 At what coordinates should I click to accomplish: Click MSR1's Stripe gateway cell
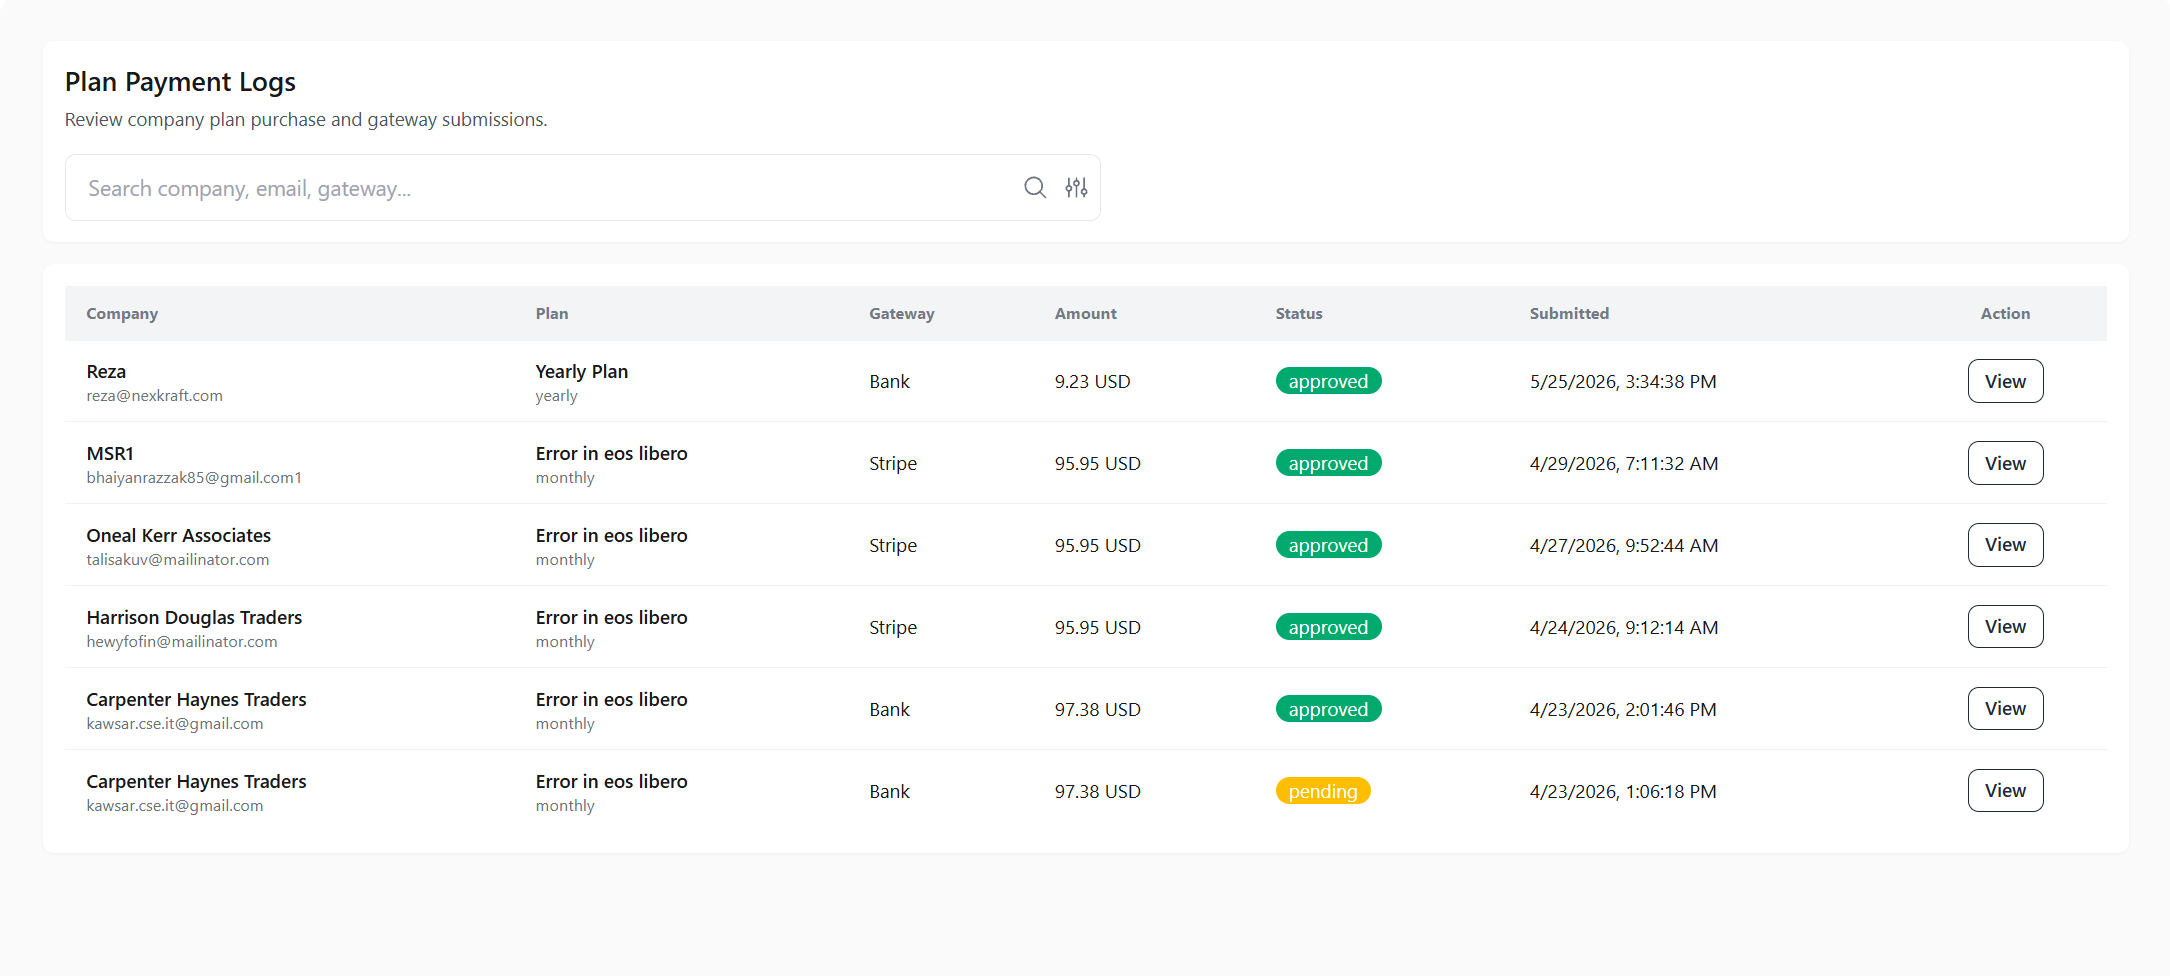pyautogui.click(x=893, y=464)
